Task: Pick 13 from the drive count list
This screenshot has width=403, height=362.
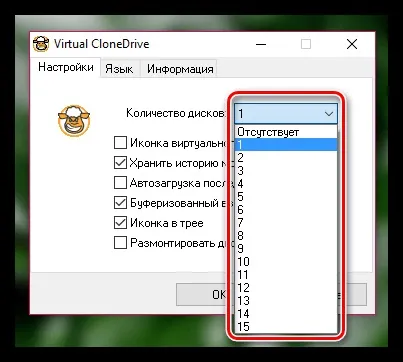Action: click(x=286, y=301)
